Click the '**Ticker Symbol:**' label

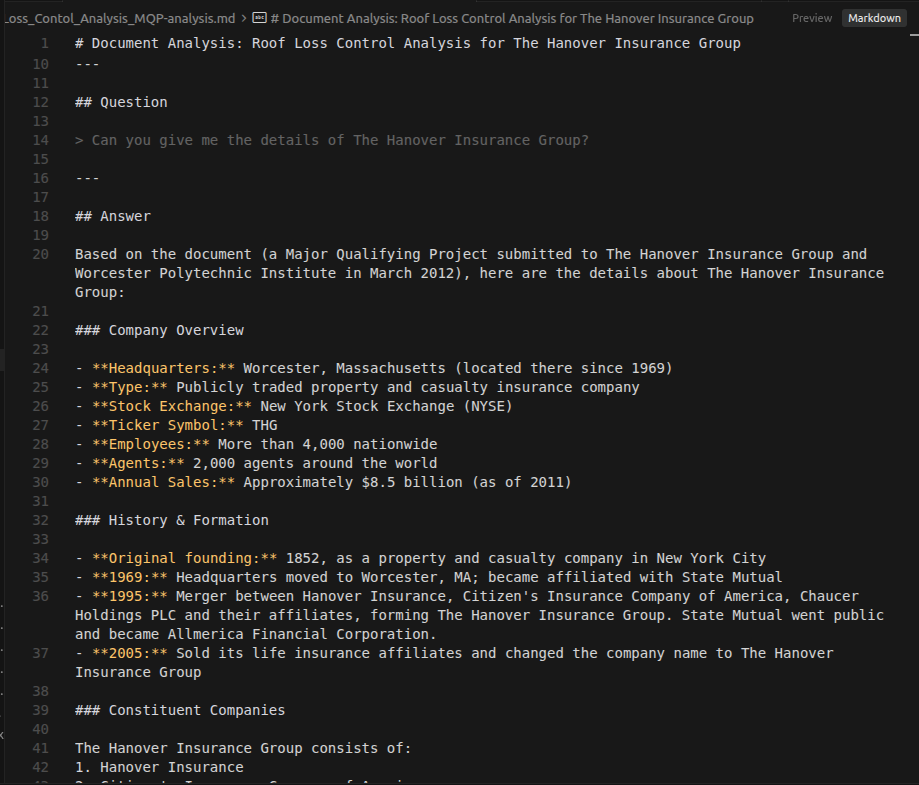click(x=168, y=425)
